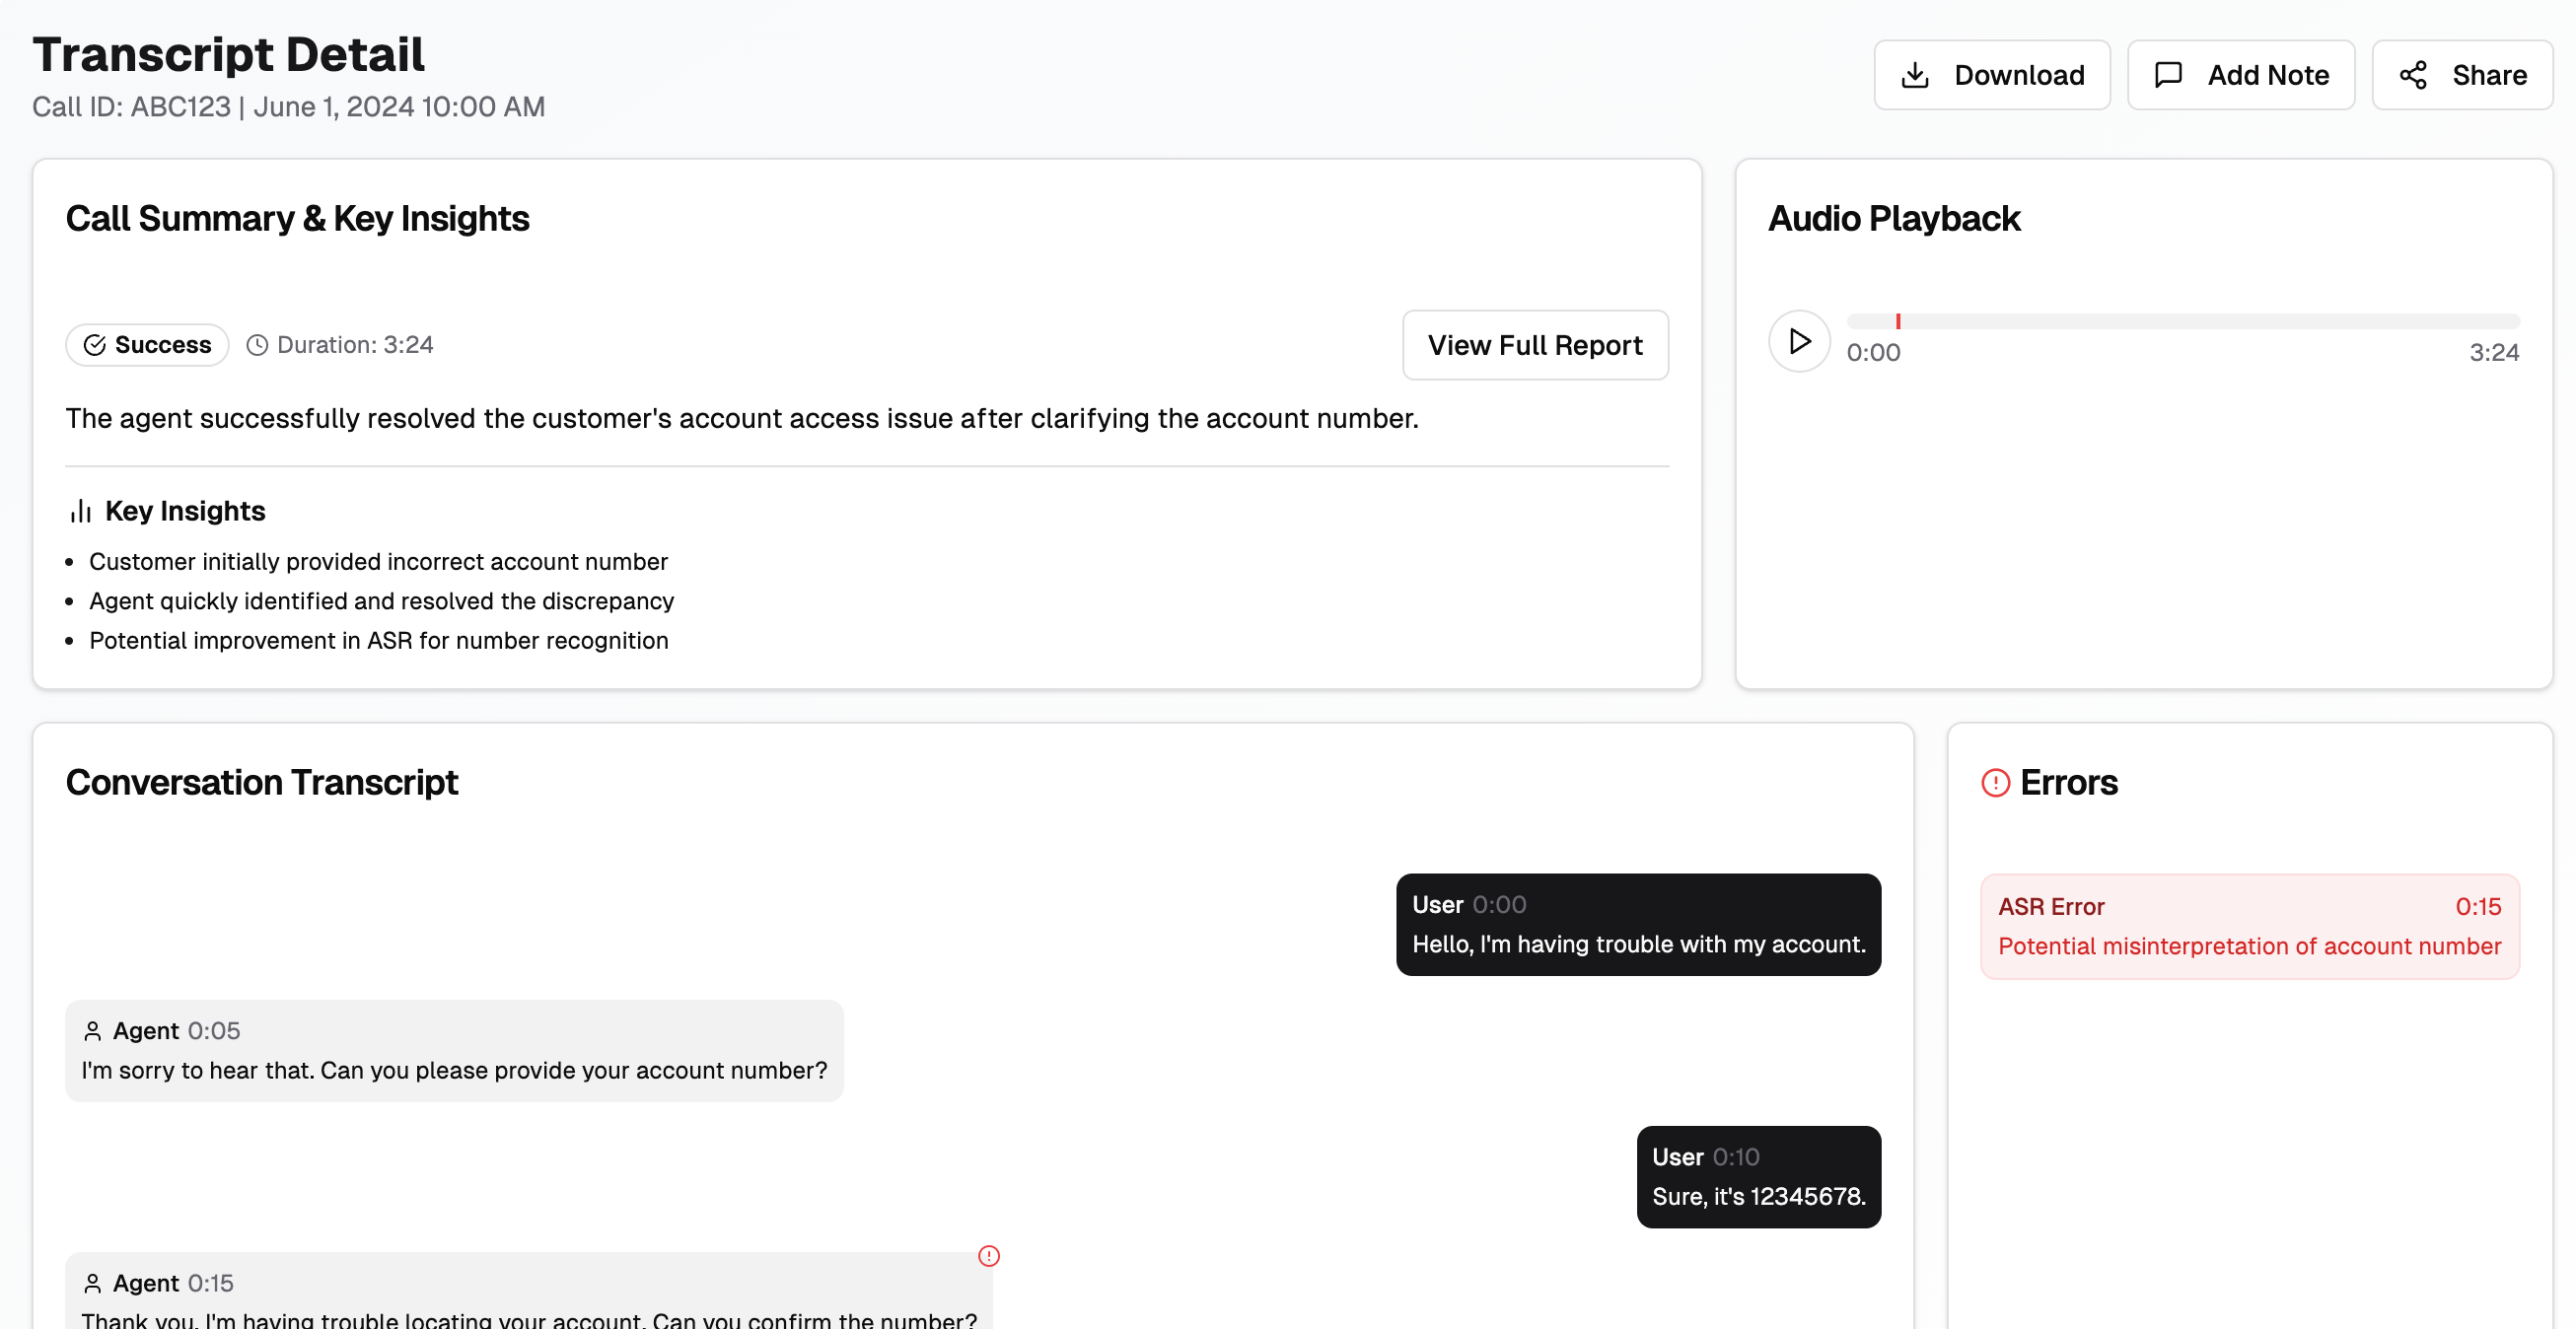Click the error indicator on Agent 0:15 message
Viewport: 2576px width, 1329px height.
tap(988, 1256)
